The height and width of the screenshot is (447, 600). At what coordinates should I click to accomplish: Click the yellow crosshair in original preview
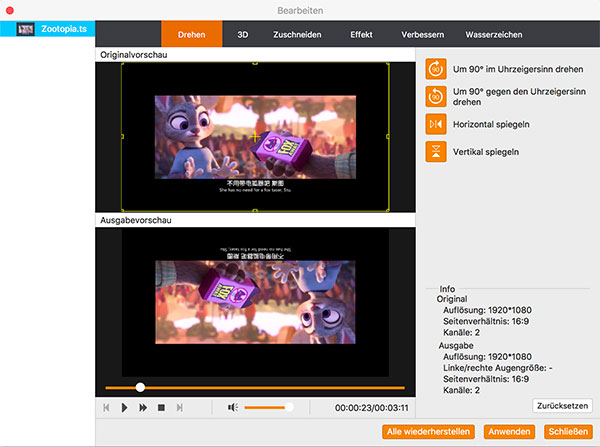click(x=255, y=137)
